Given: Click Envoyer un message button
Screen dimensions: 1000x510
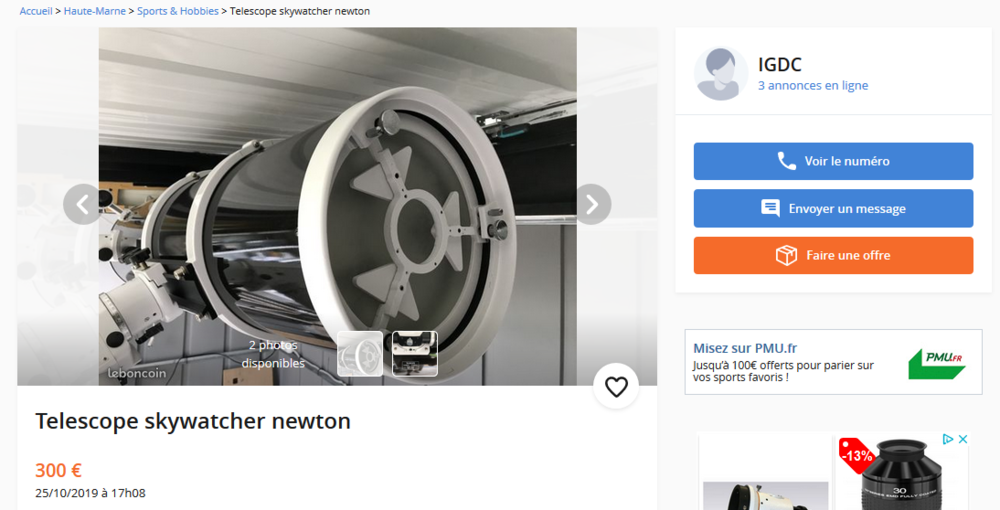Looking at the screenshot, I should point(833,208).
